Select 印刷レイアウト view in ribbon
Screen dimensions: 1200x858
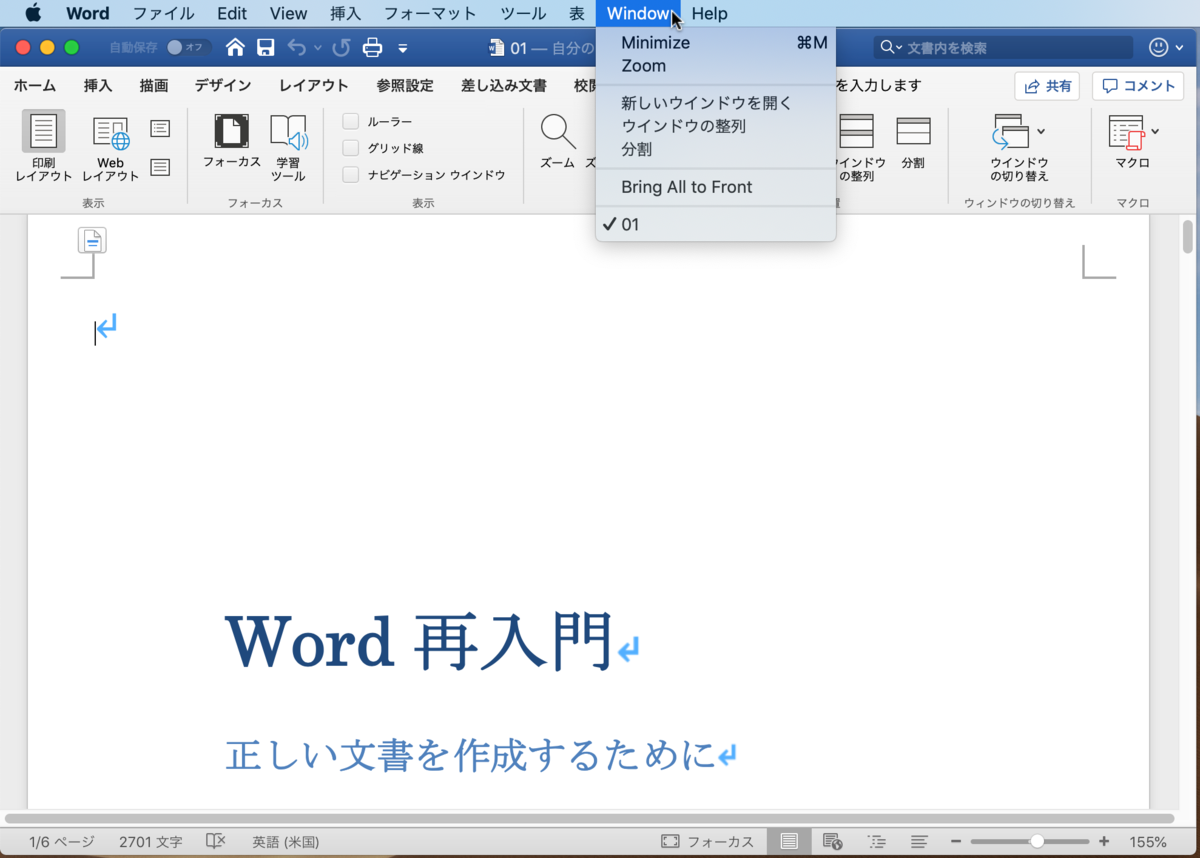[44, 147]
